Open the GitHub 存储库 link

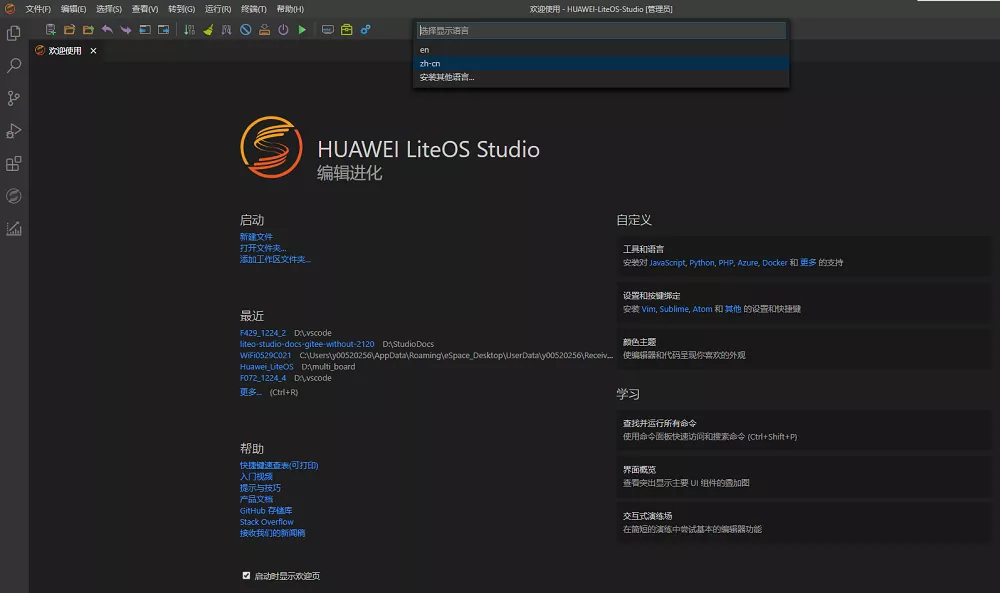tap(266, 511)
